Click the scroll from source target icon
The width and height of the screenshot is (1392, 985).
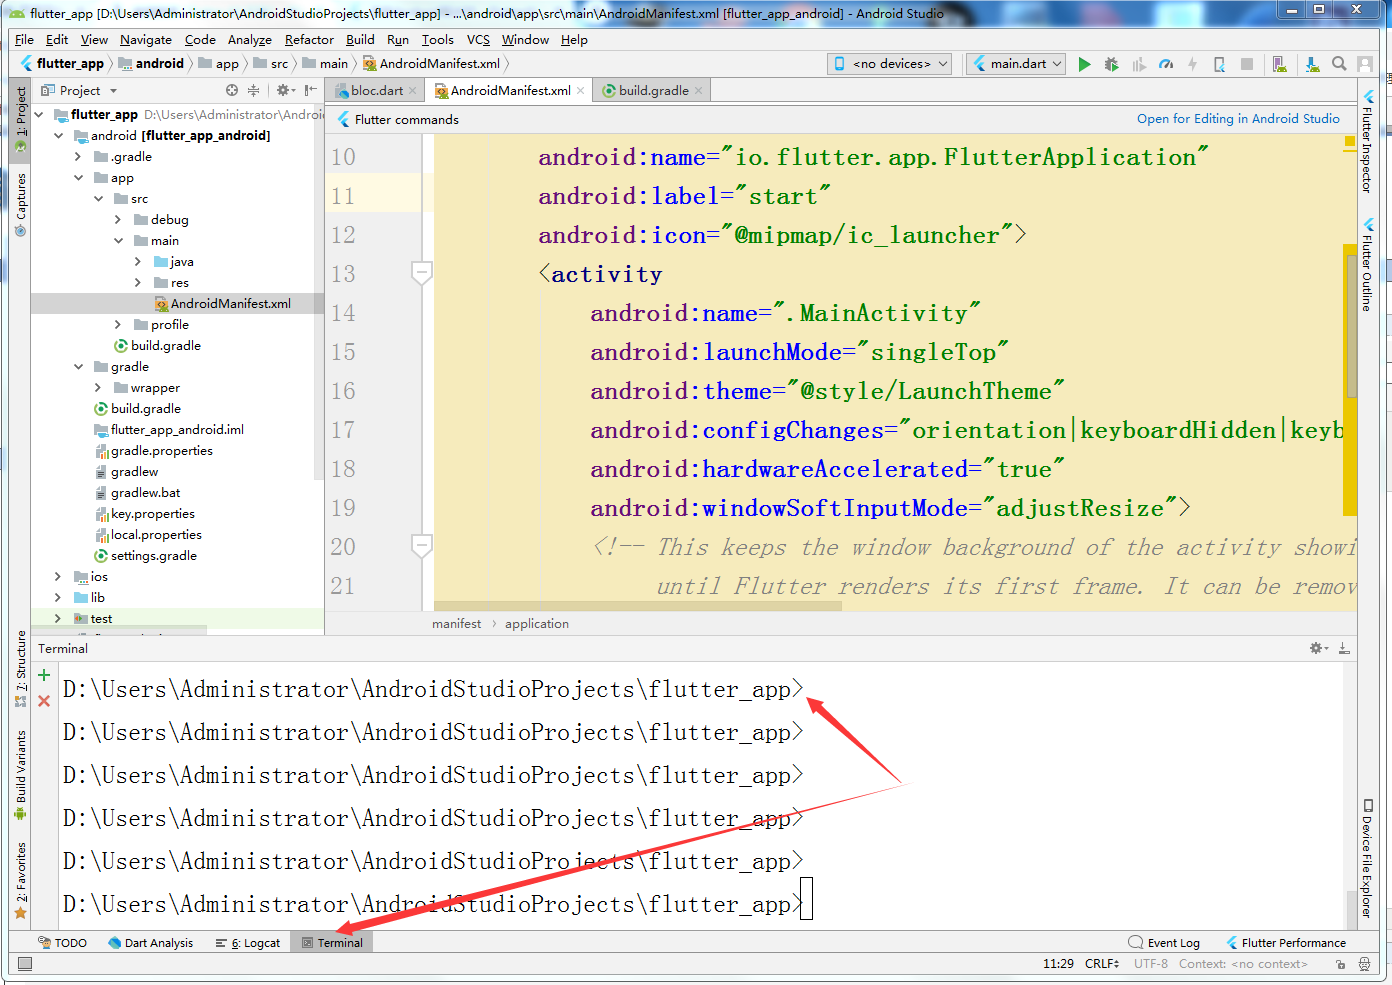232,90
